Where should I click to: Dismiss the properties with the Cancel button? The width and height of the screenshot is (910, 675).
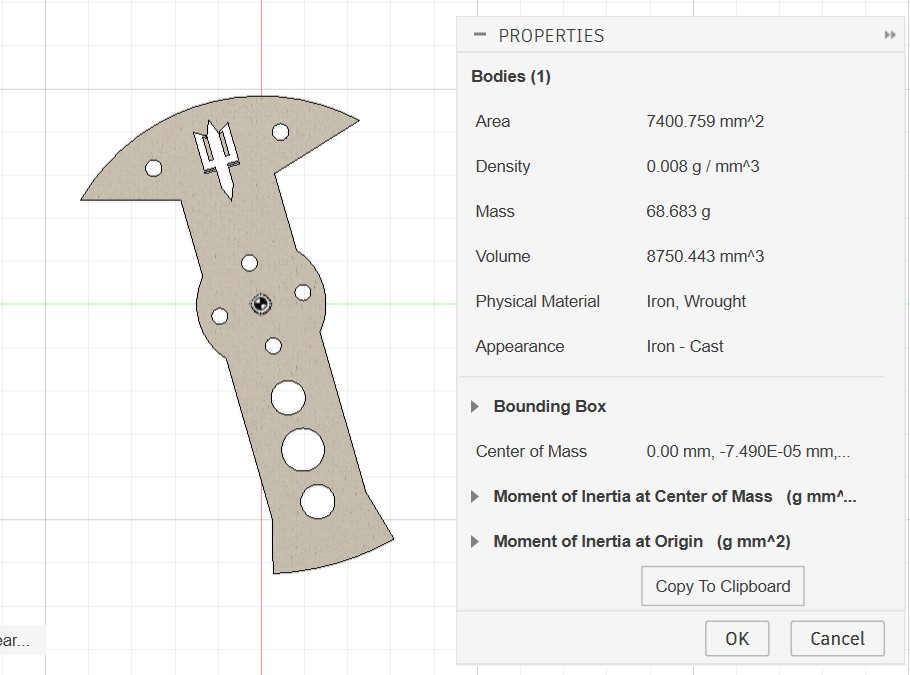(837, 639)
